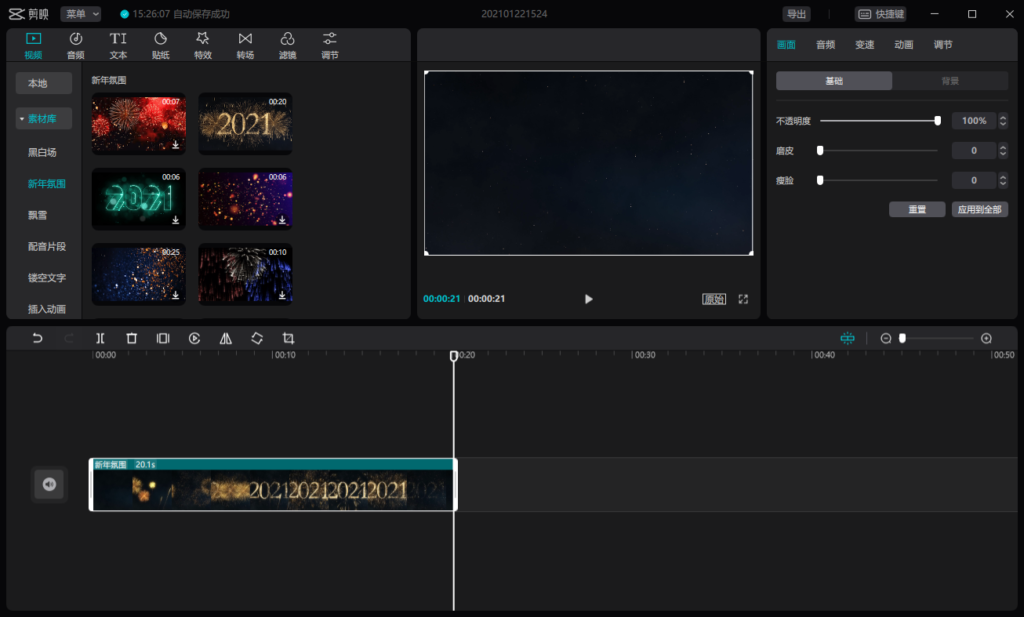
Task: Download the blue glitter 00:25 clip
Action: tap(176, 295)
